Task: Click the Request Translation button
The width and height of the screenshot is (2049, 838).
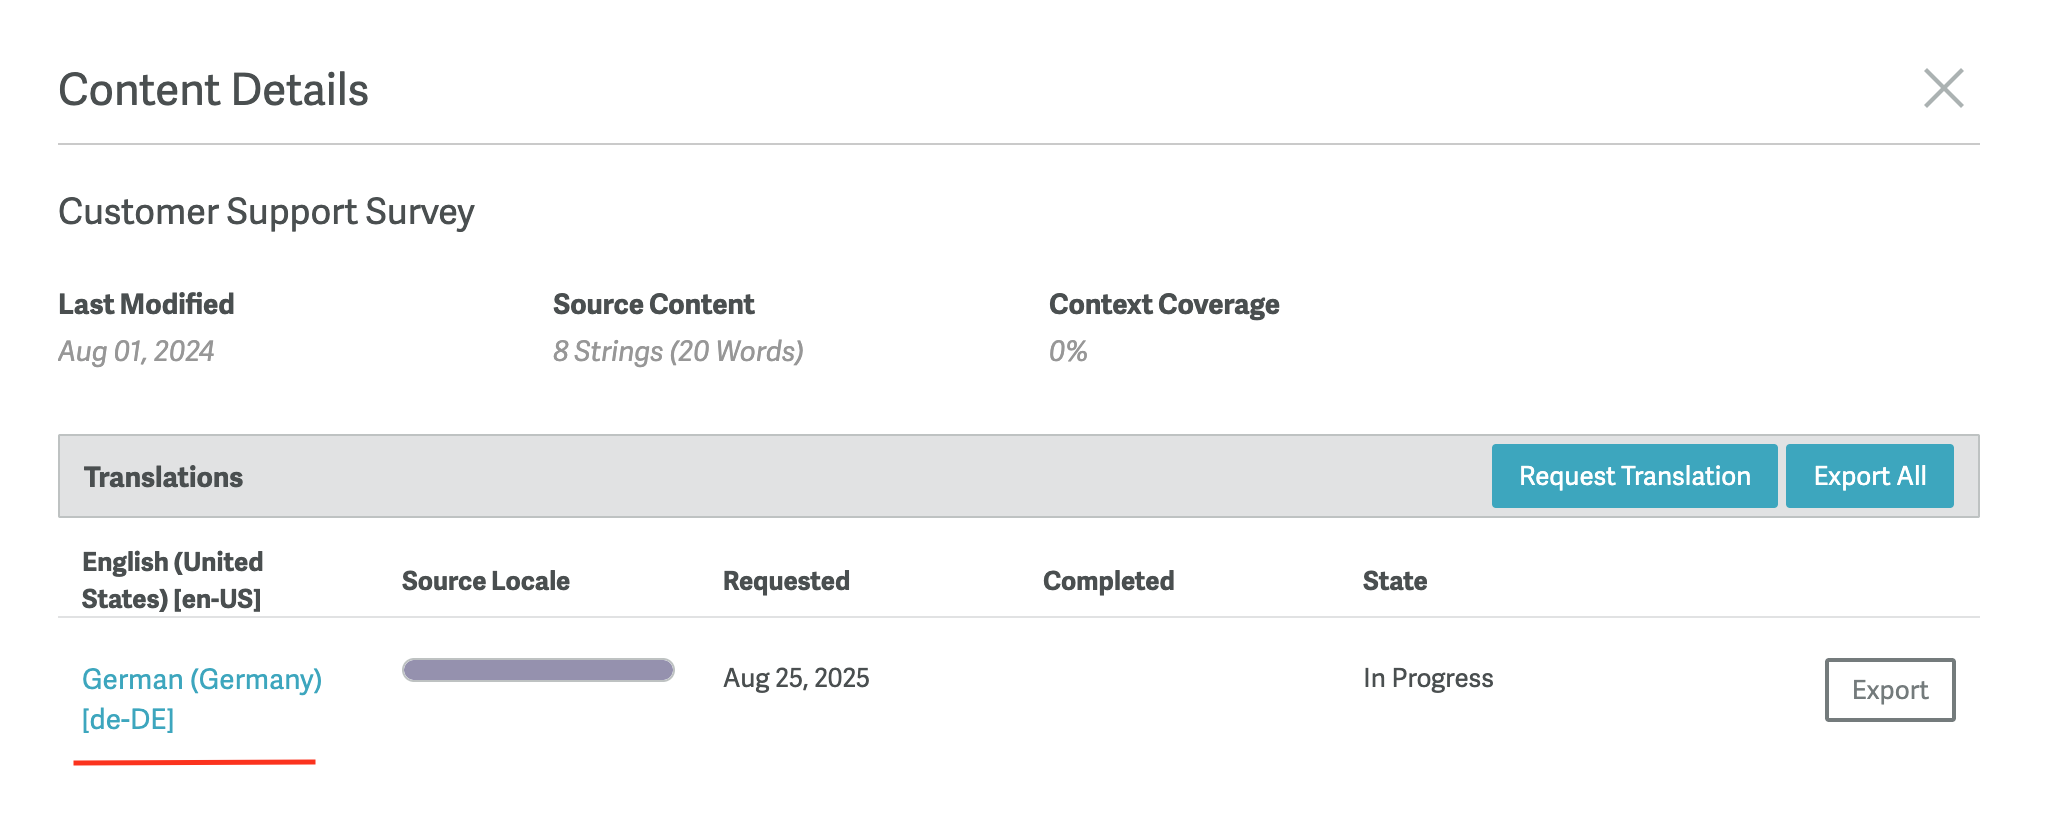Action: 1634,476
